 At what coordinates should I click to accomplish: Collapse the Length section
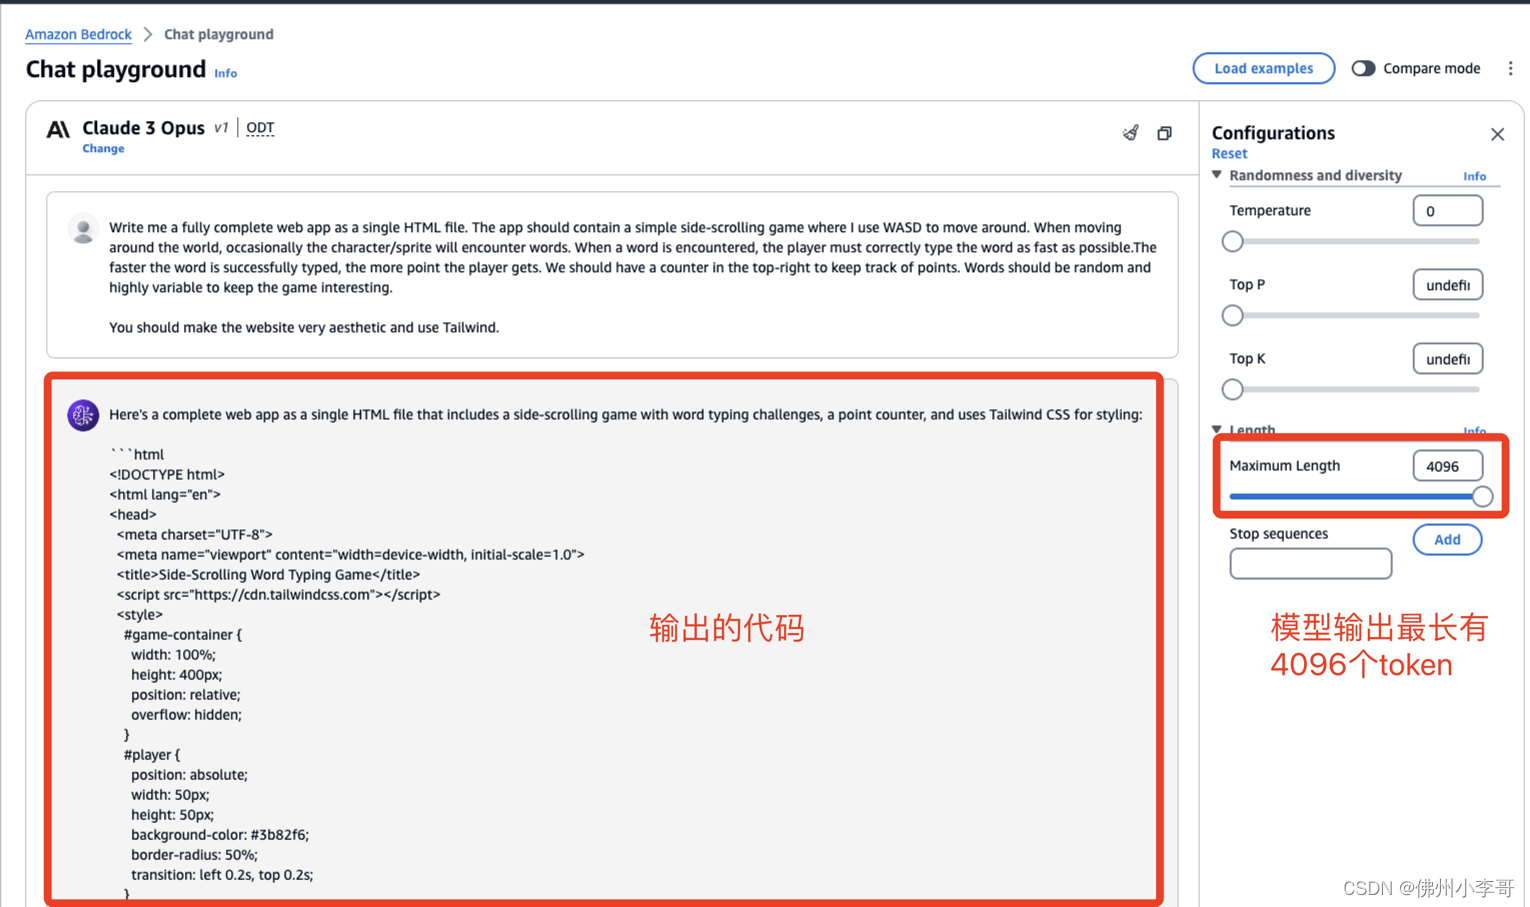click(1217, 430)
